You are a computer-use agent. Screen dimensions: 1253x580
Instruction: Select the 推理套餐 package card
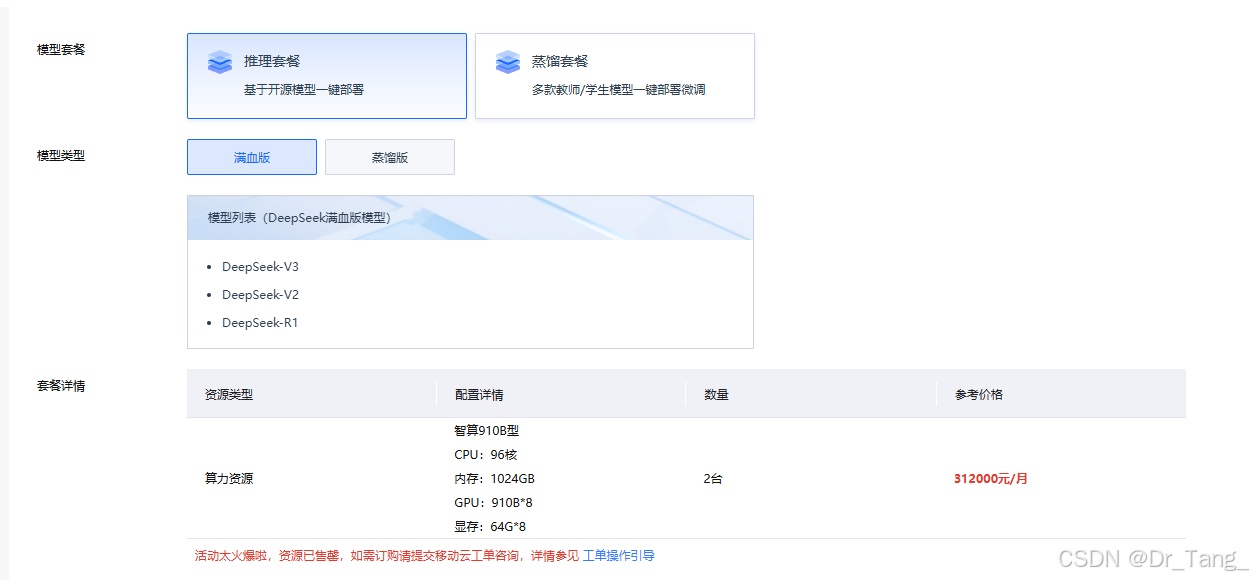[326, 76]
